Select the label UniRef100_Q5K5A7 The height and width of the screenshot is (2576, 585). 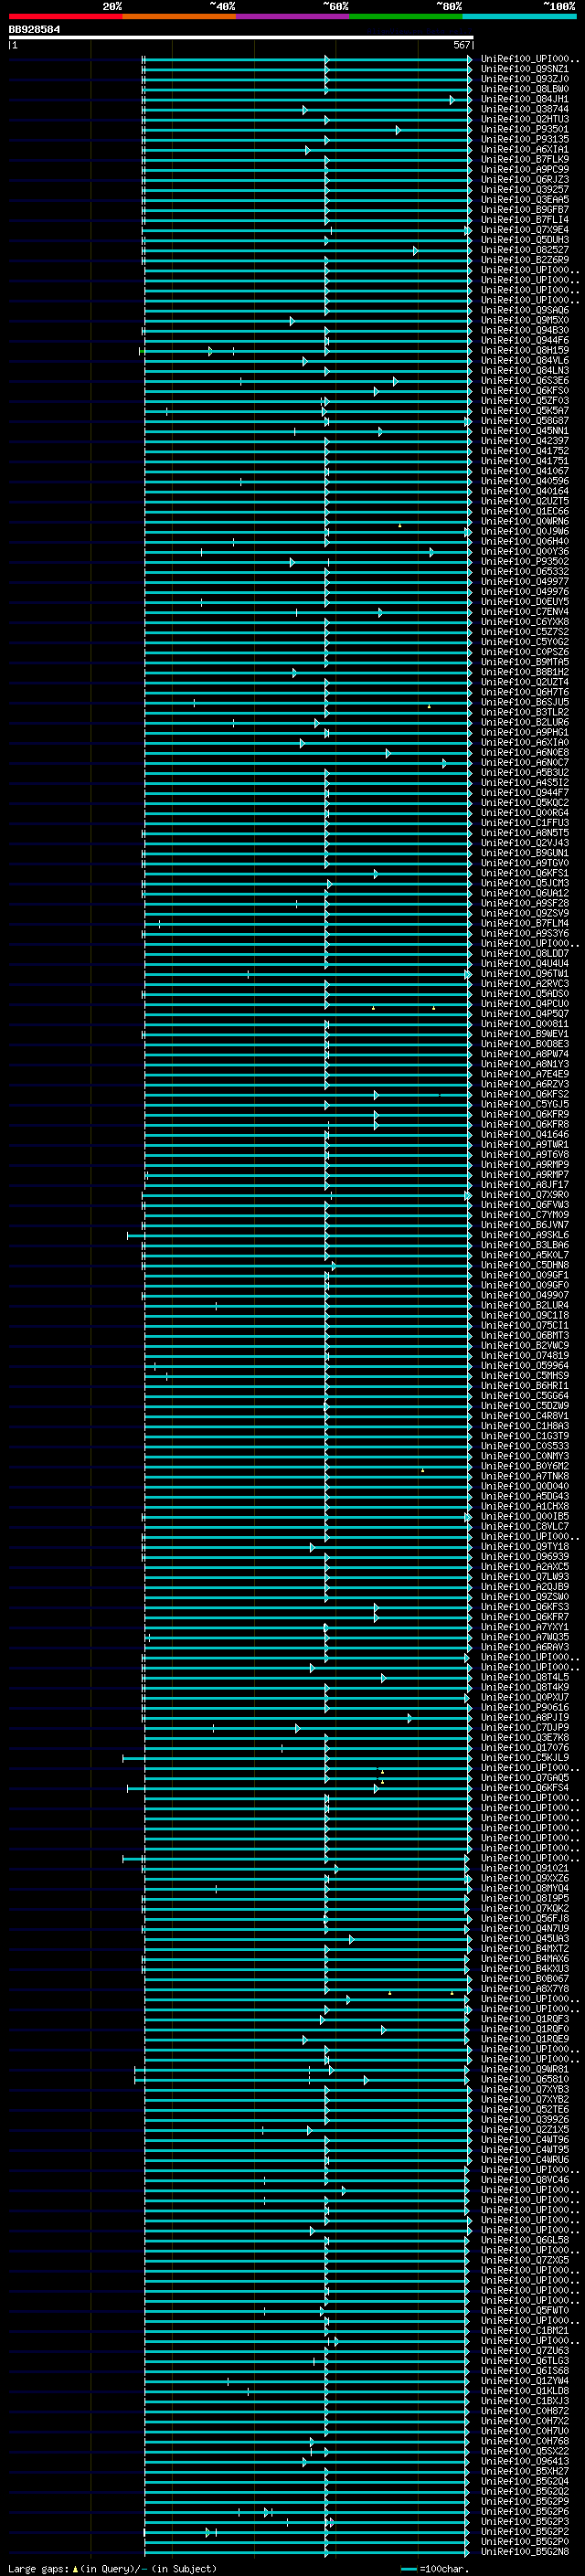coord(525,410)
